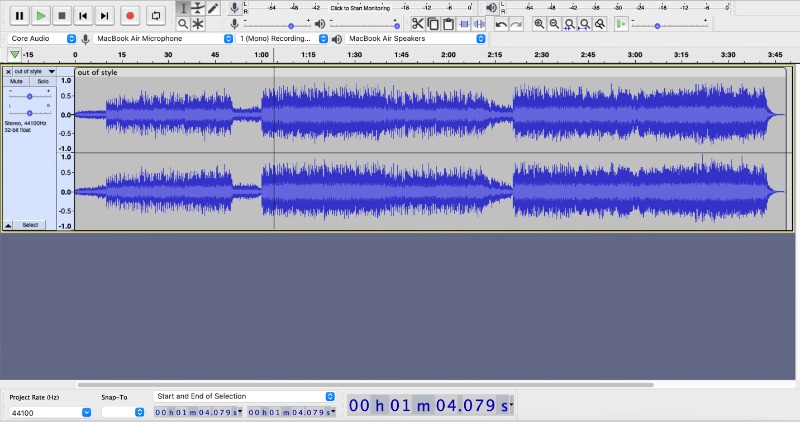Skip to the end of the project
This screenshot has width=800, height=422.
pyautogui.click(x=104, y=16)
